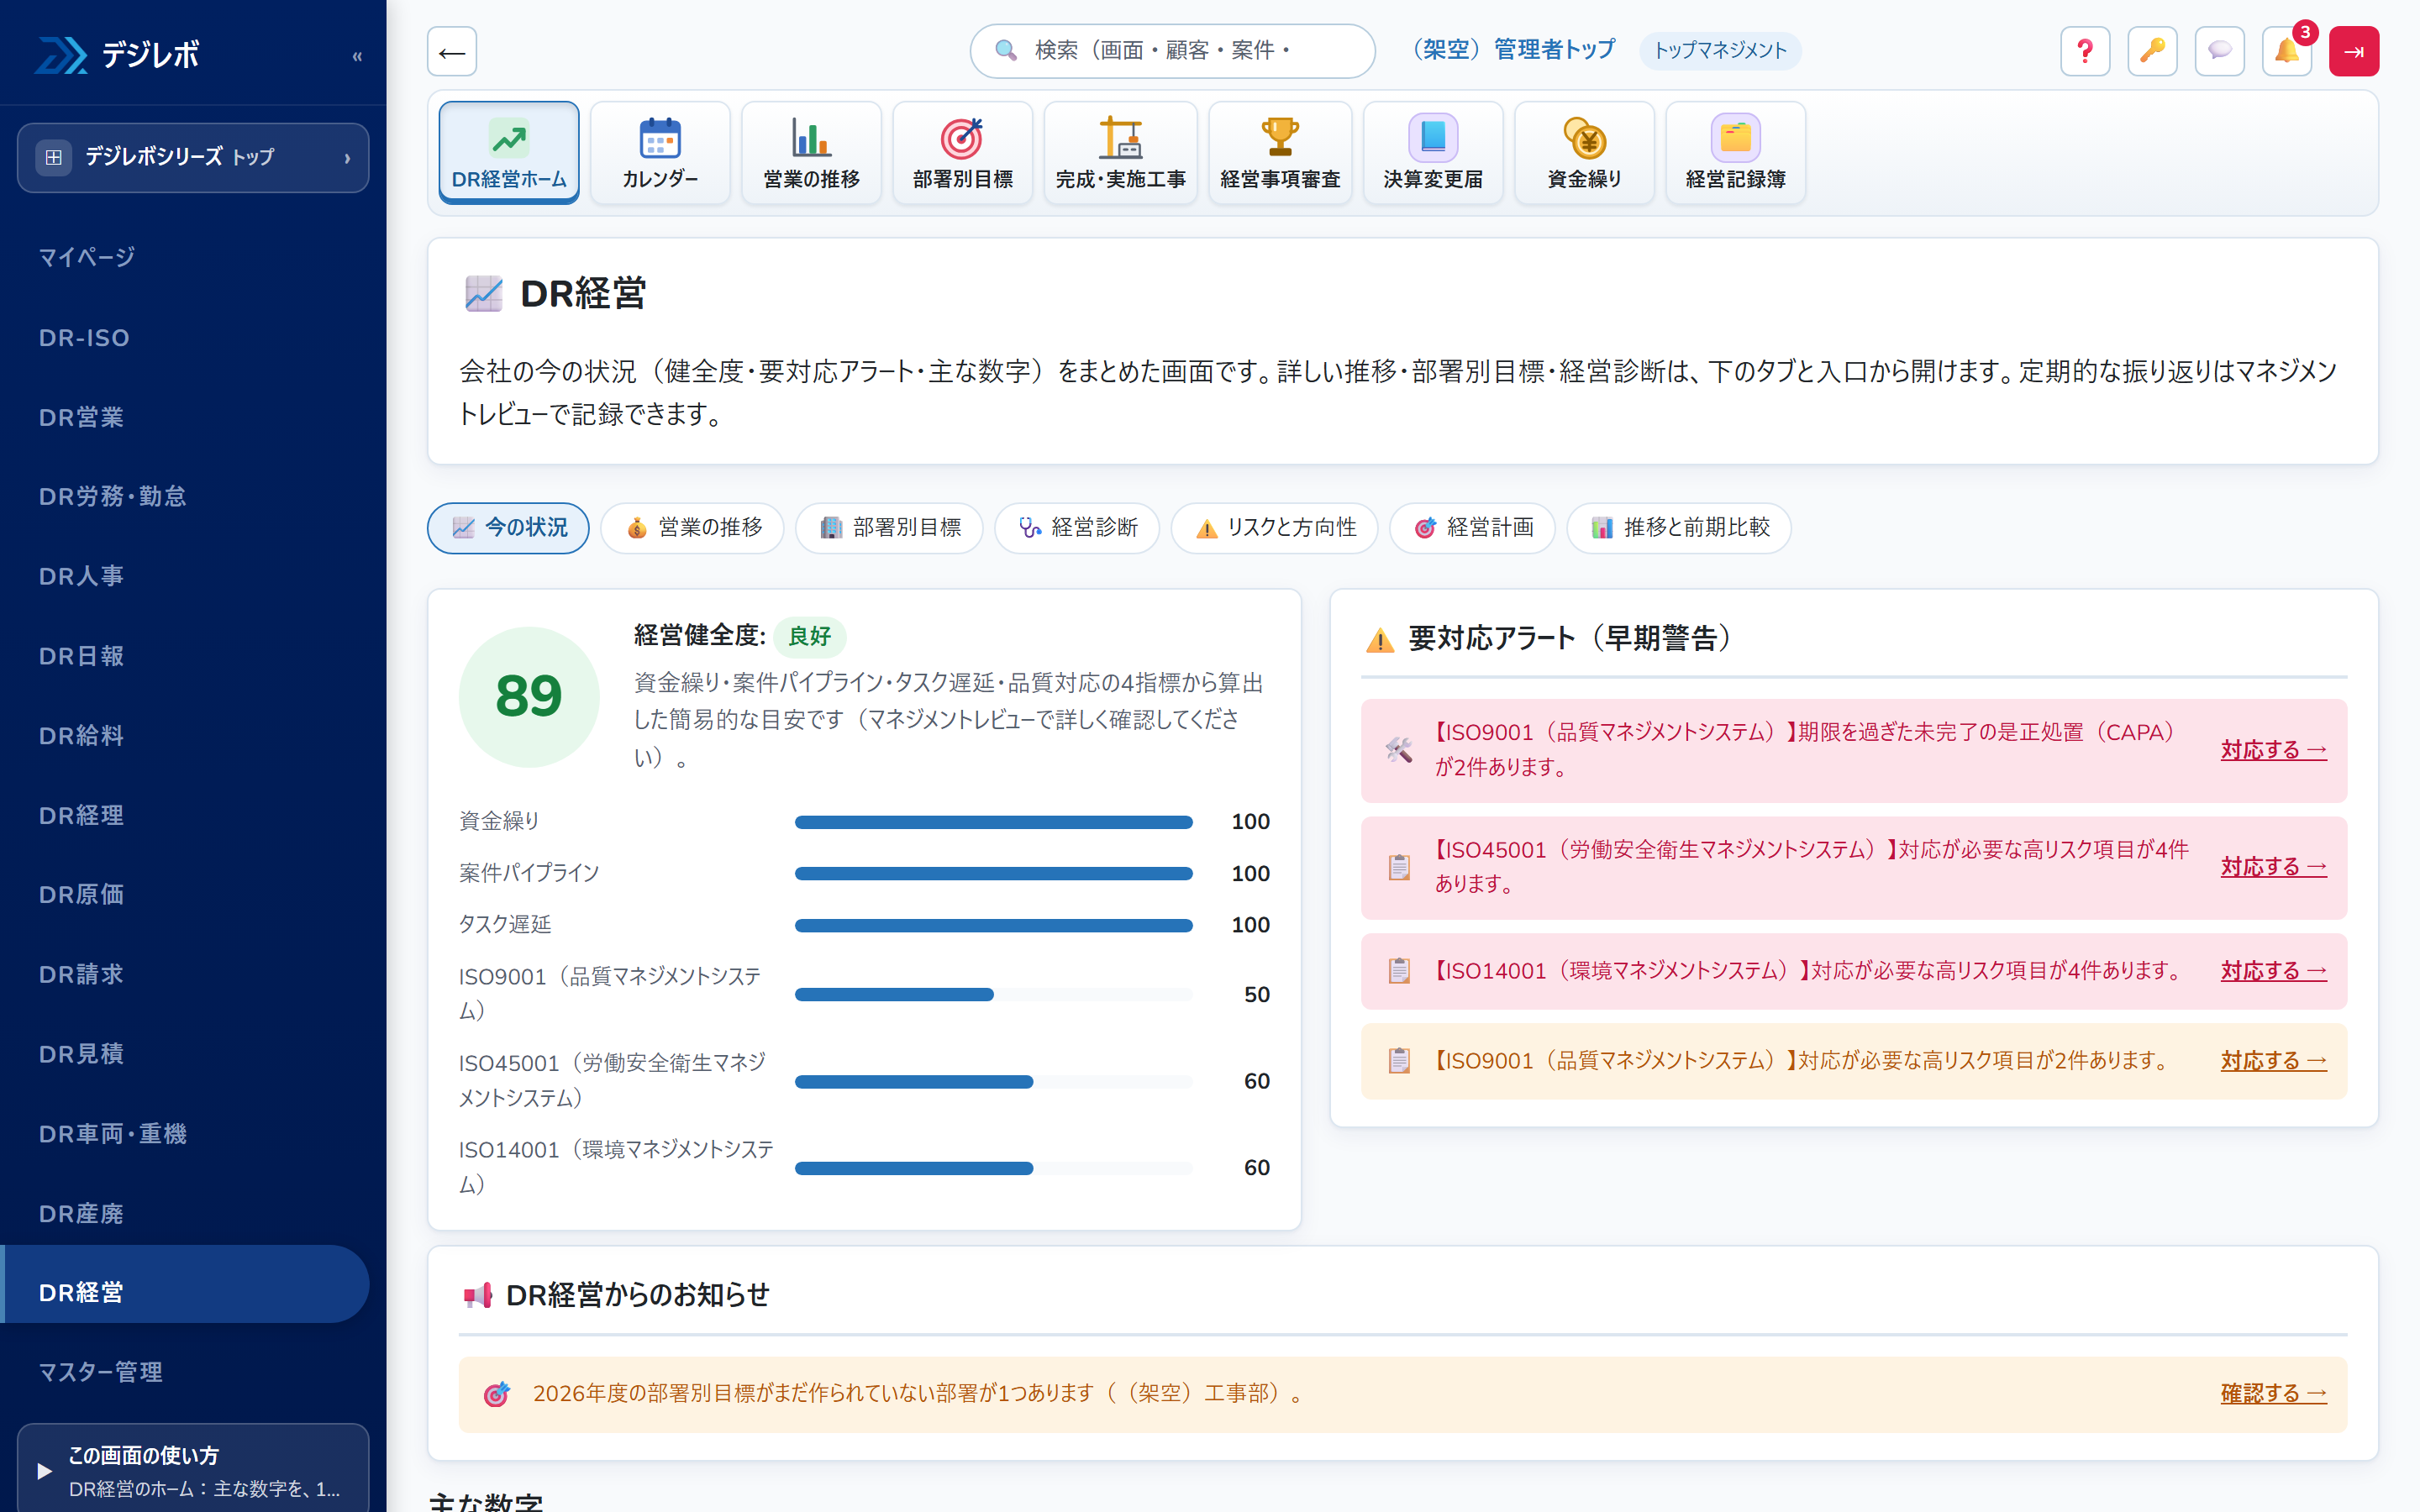Open the 経営事項審査 trophy icon

(x=1279, y=152)
